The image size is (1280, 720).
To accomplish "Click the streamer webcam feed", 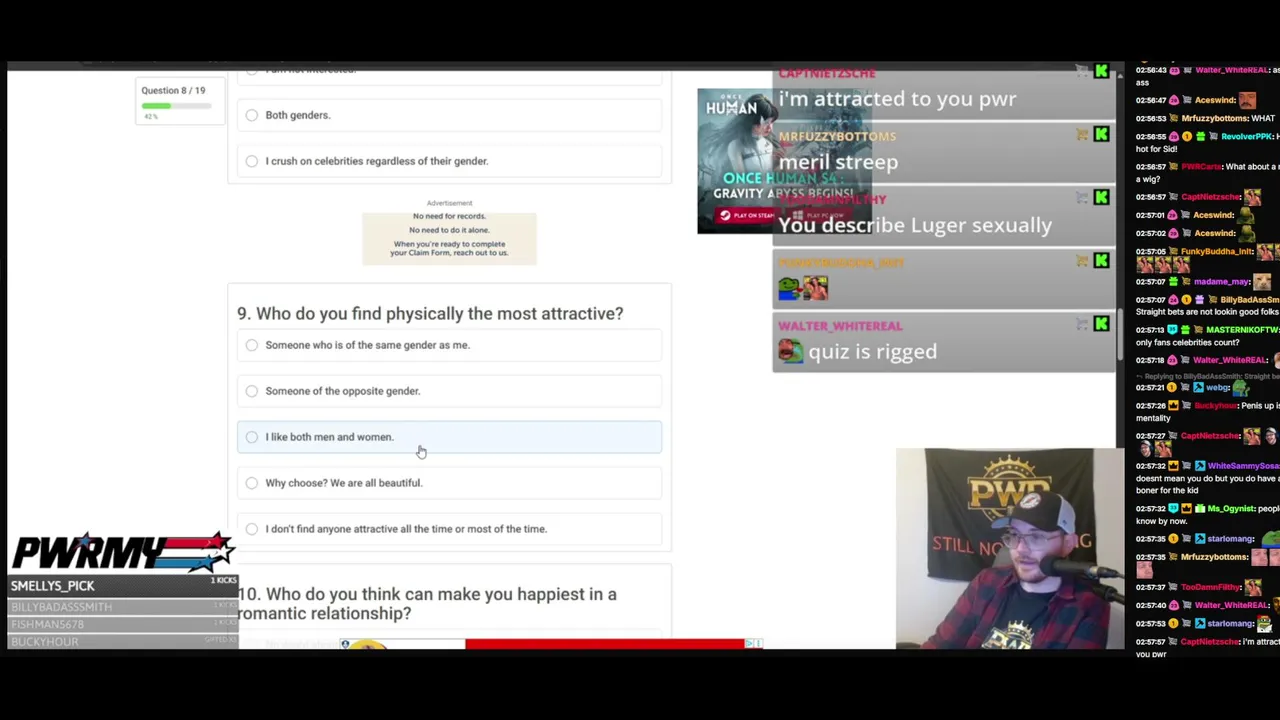I will pos(1009,549).
